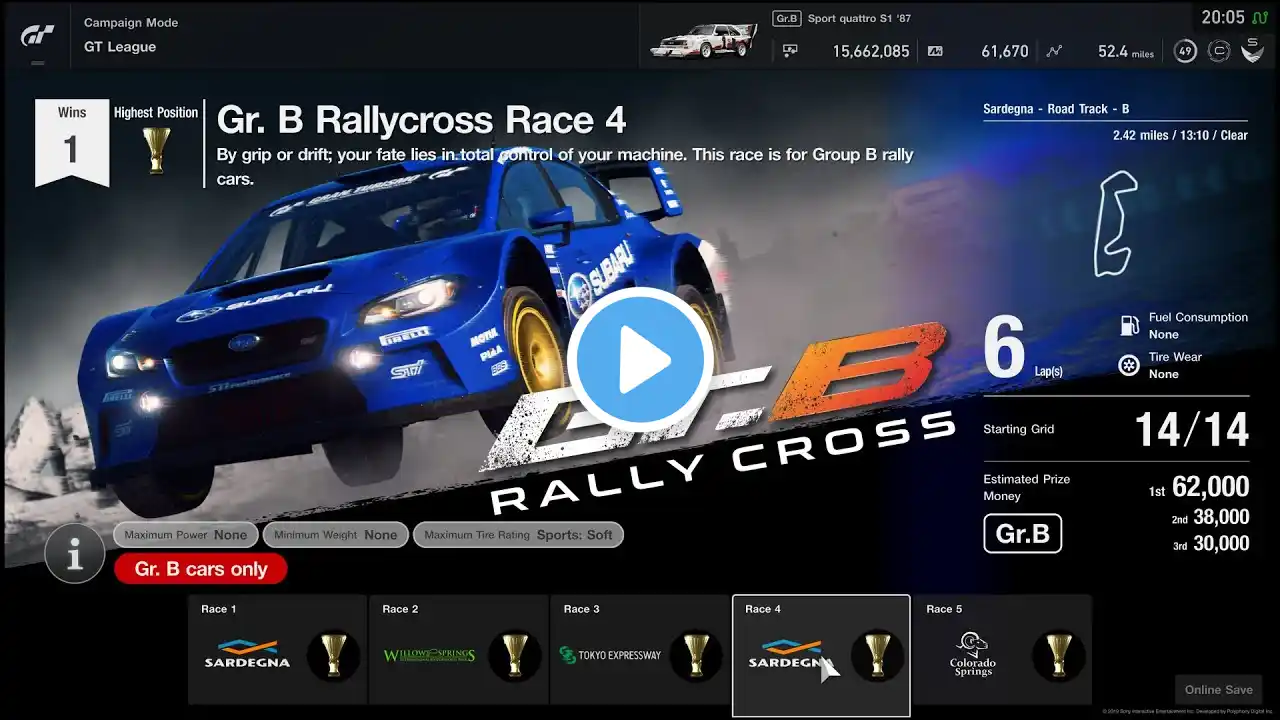The width and height of the screenshot is (1280, 720).
Task: Click the 20:05 clock
Action: 1222,17
